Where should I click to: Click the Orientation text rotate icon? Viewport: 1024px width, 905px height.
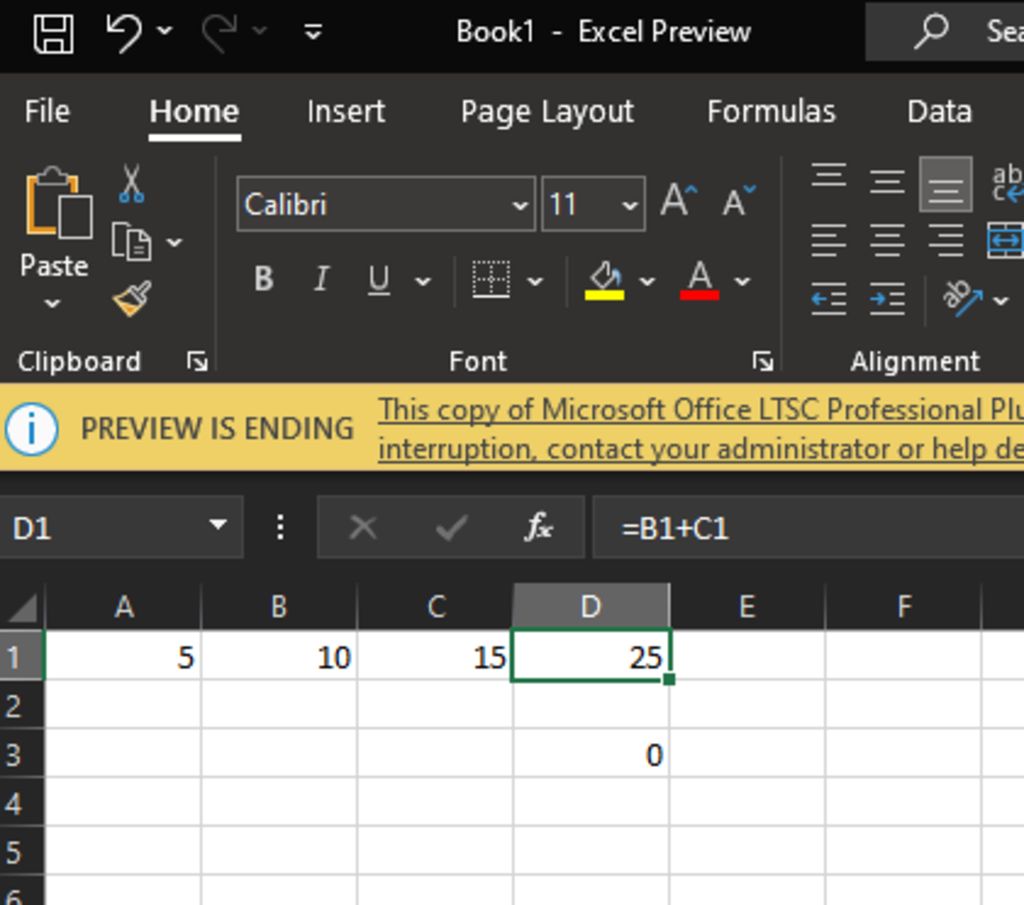(x=962, y=298)
